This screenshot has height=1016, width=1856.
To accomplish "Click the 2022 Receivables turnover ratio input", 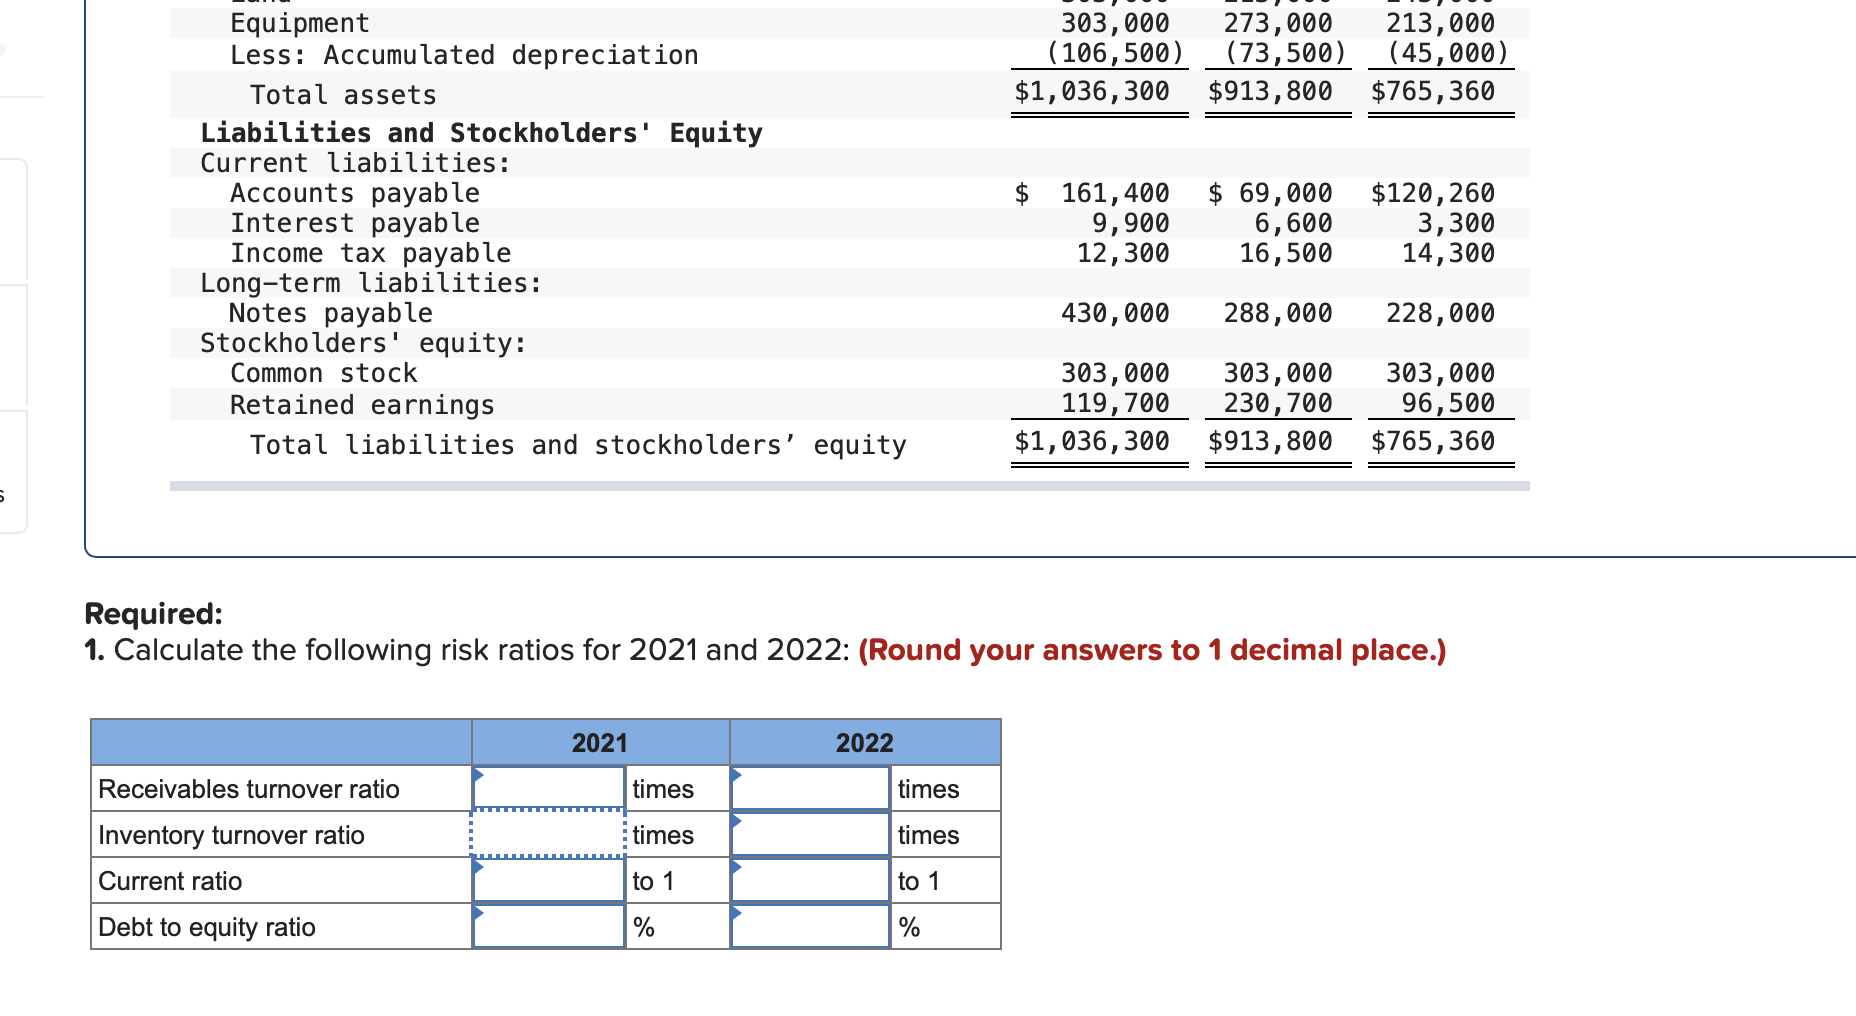I will (810, 788).
